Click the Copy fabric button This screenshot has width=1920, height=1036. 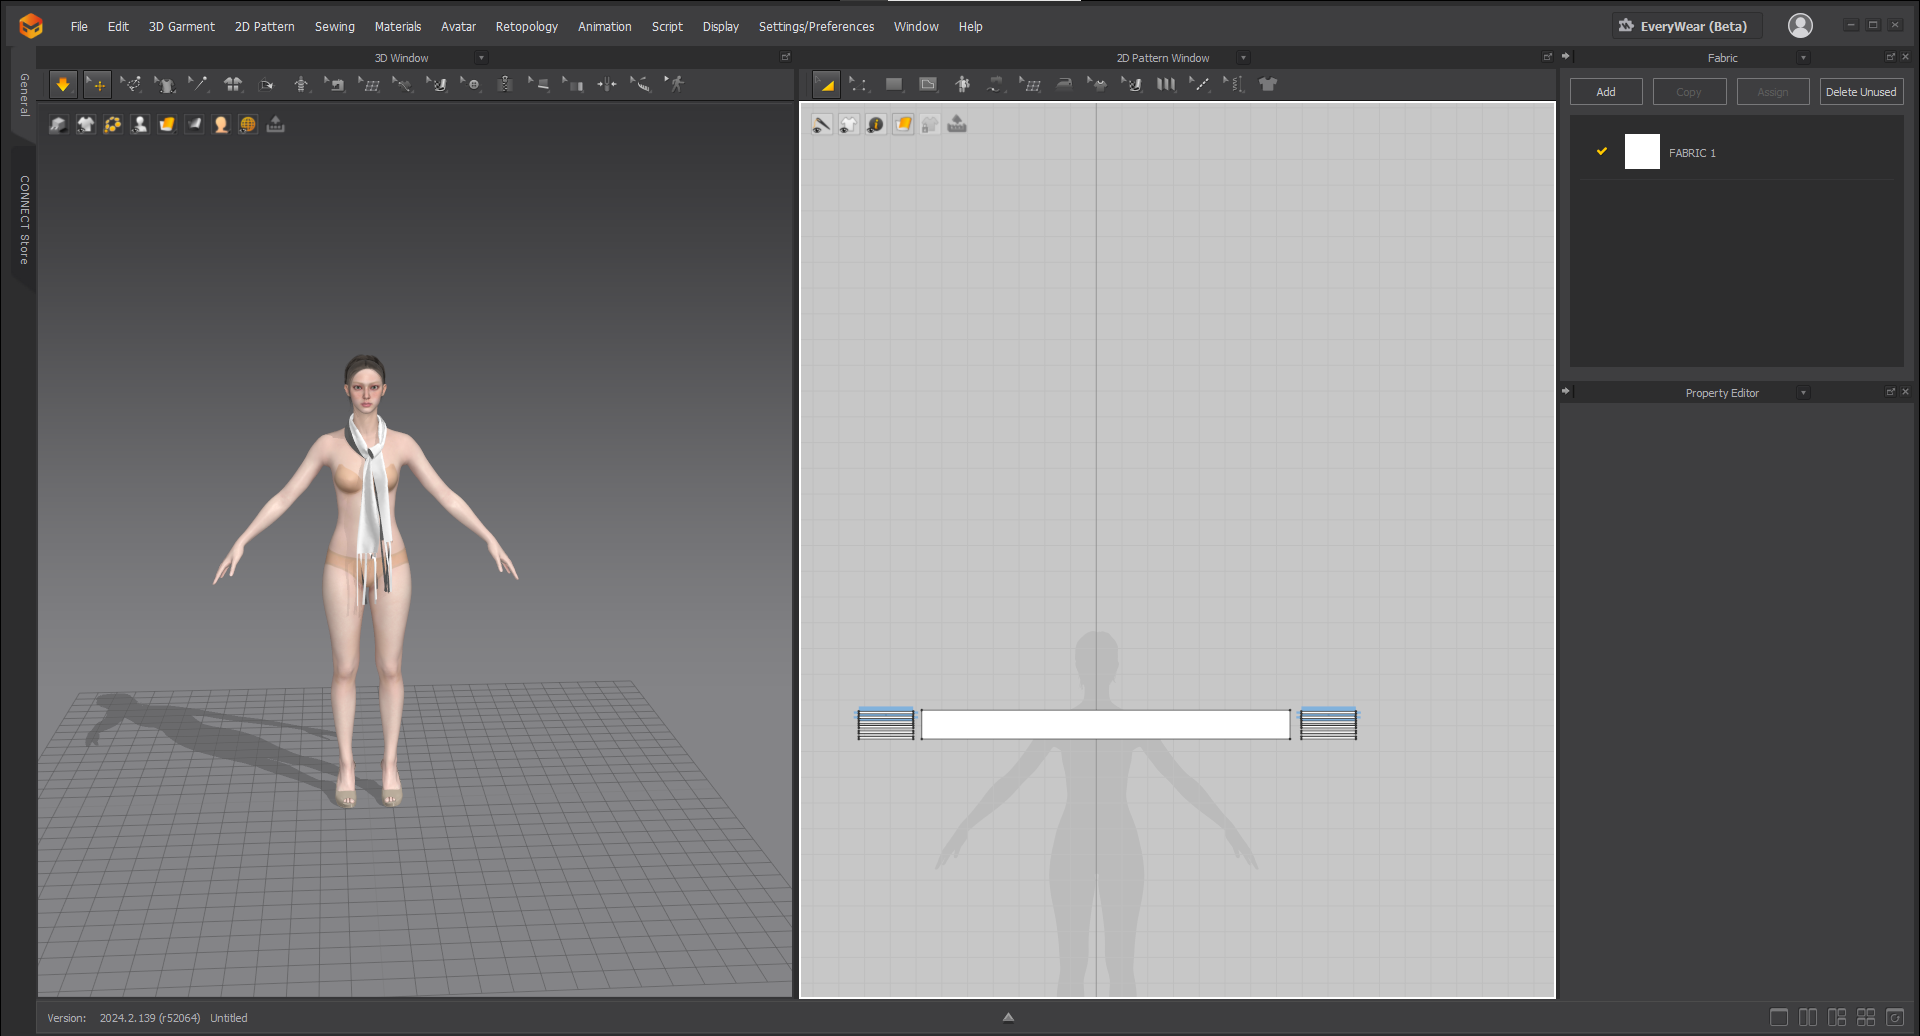1689,92
